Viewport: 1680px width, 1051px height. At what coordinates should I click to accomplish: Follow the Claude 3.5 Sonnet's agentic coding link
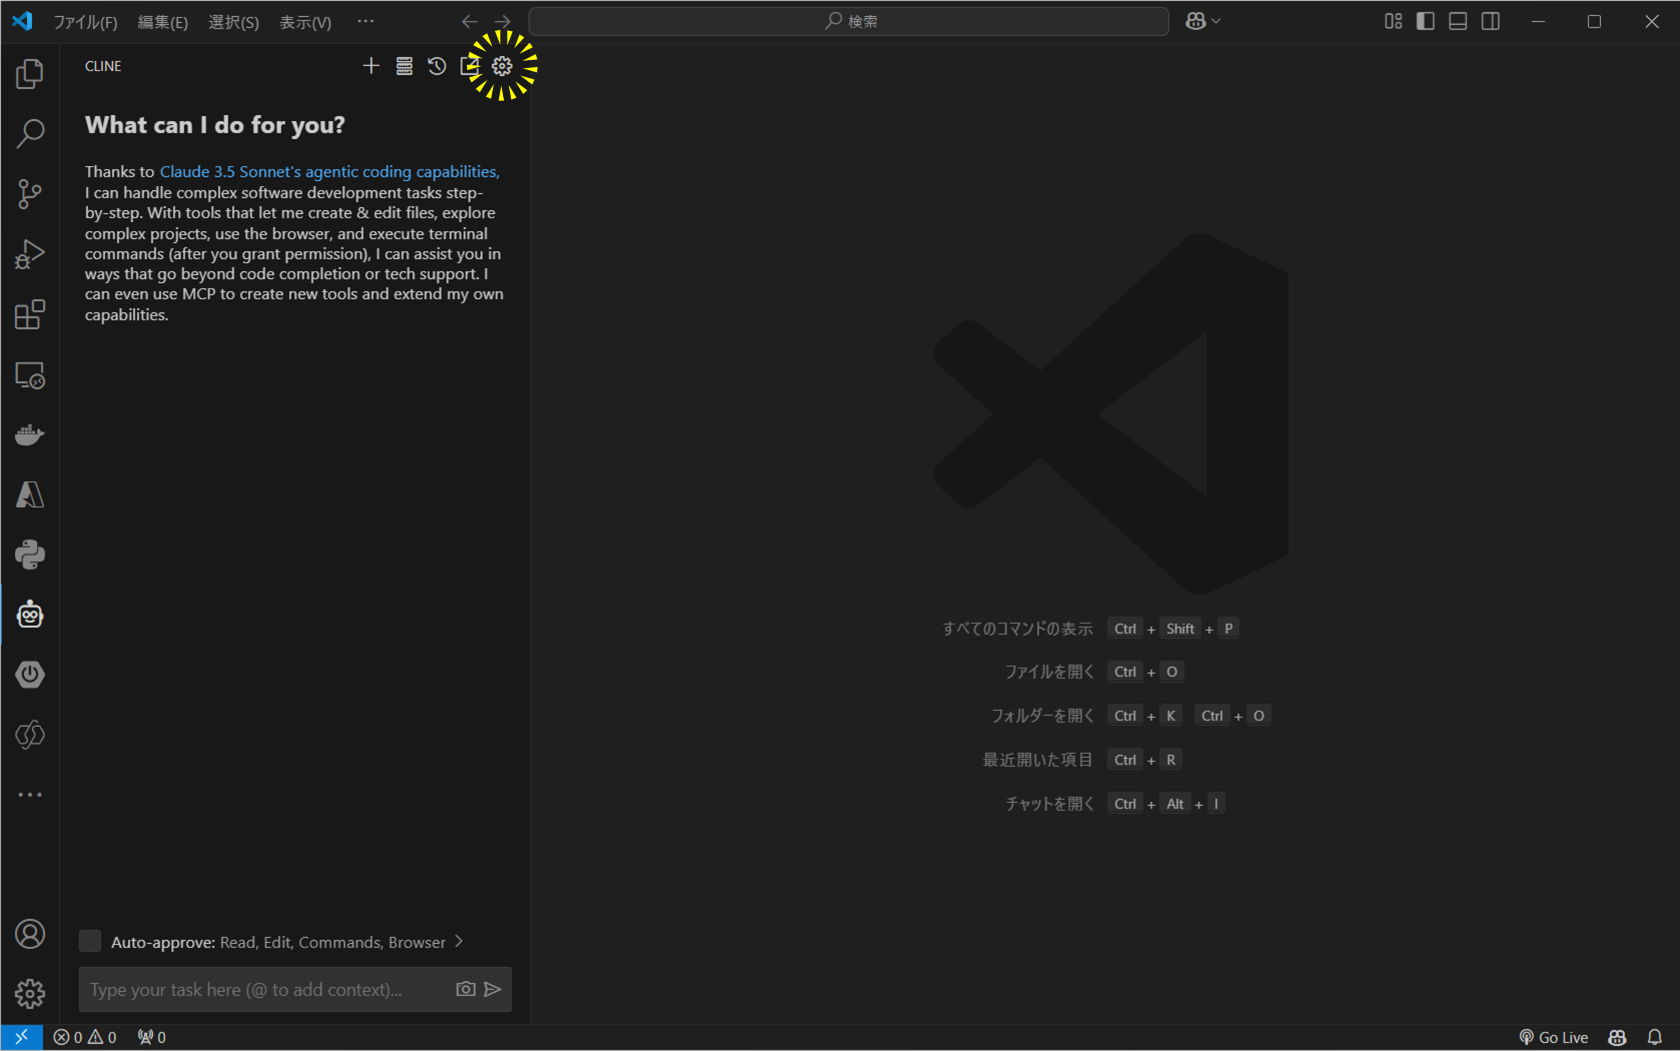point(330,172)
